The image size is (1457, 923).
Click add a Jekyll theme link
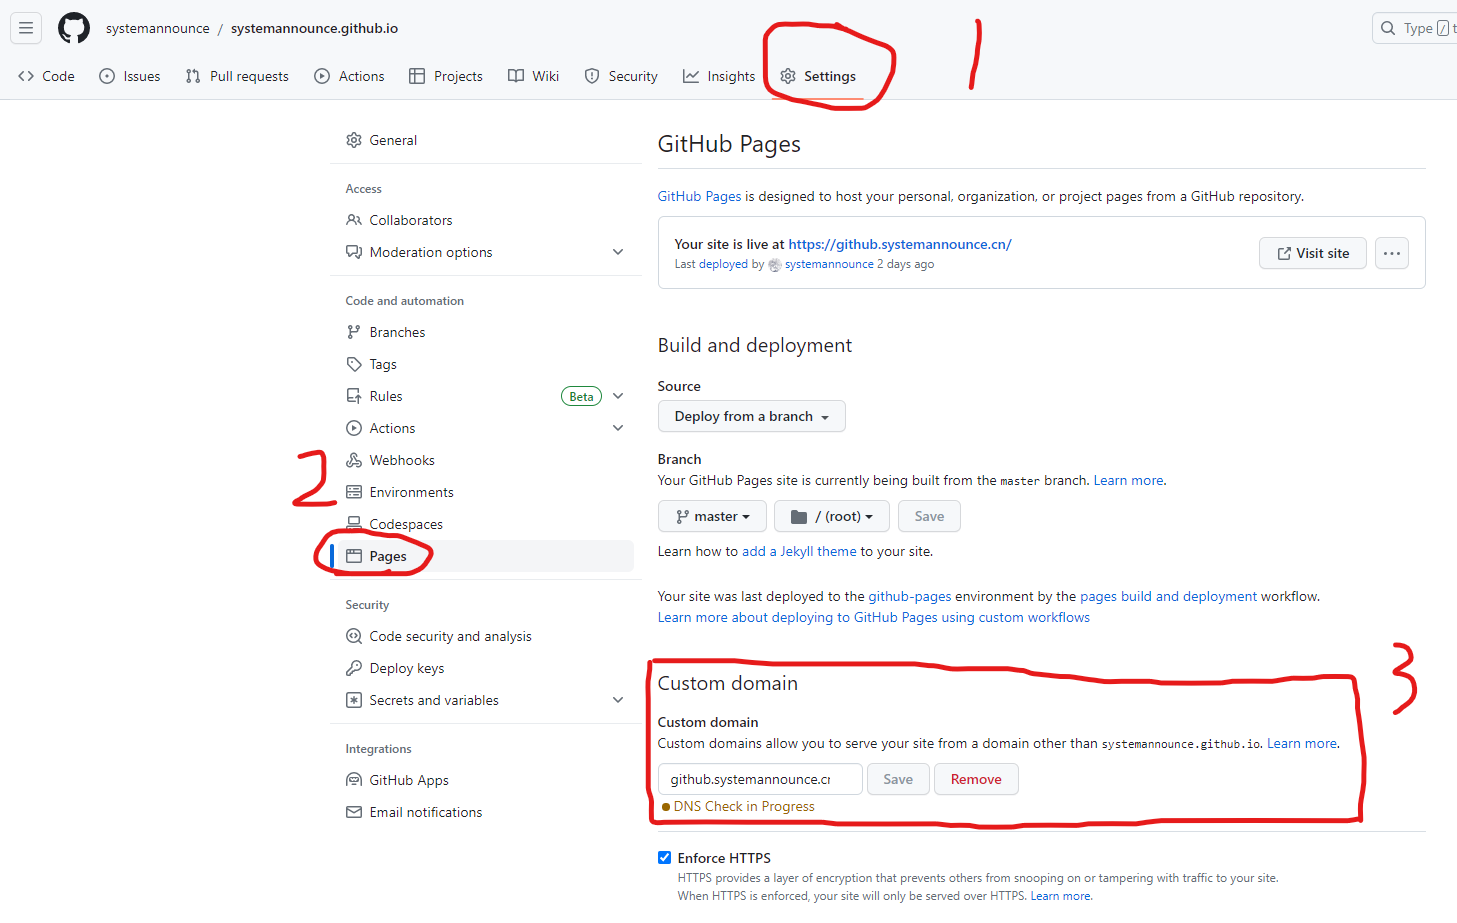799,551
